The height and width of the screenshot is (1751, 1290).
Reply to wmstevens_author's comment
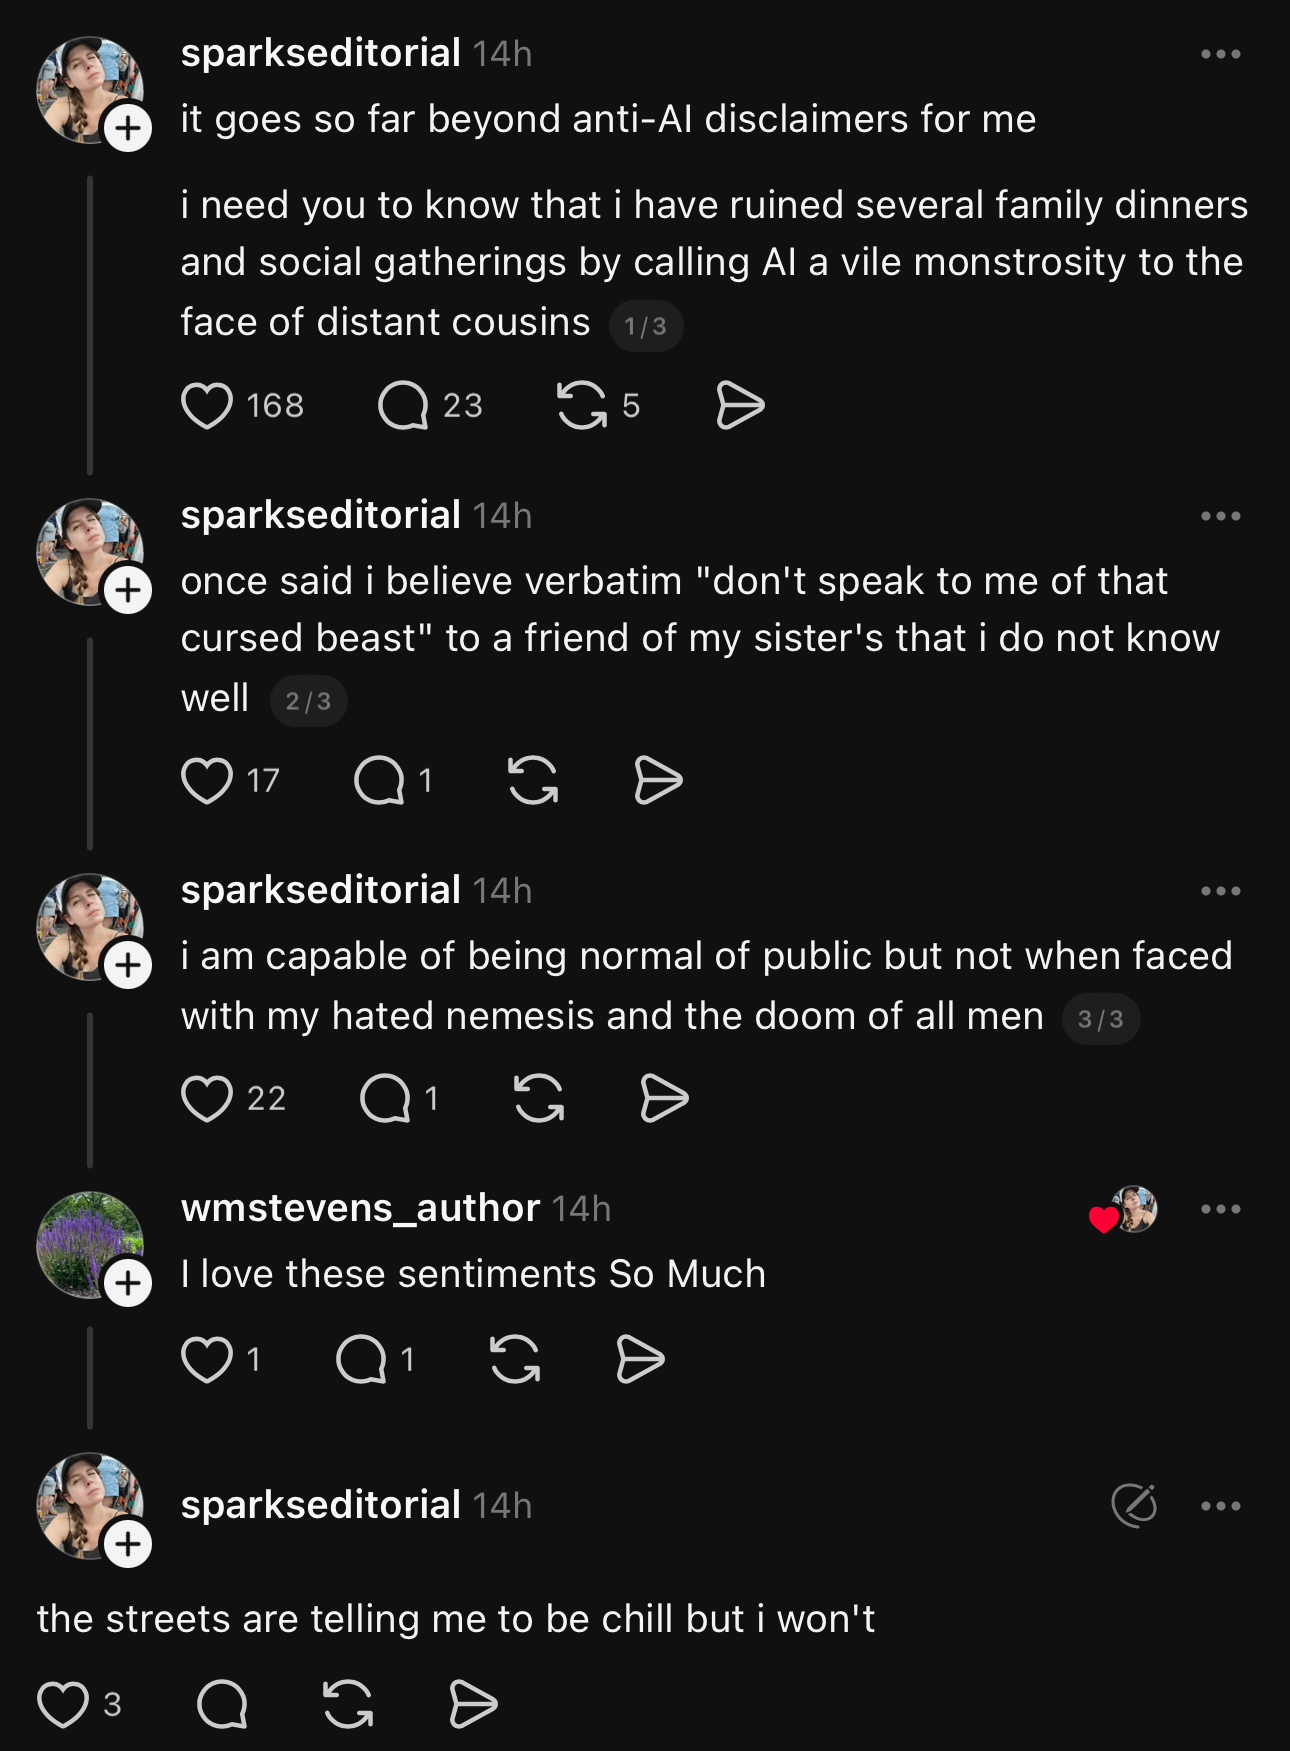(362, 1360)
